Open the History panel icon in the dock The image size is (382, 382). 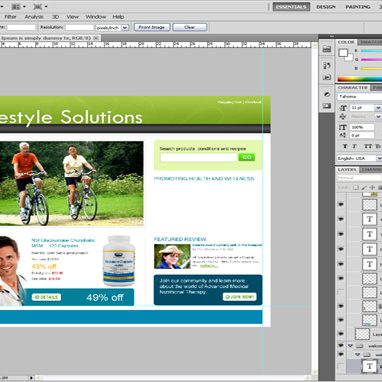point(327,49)
